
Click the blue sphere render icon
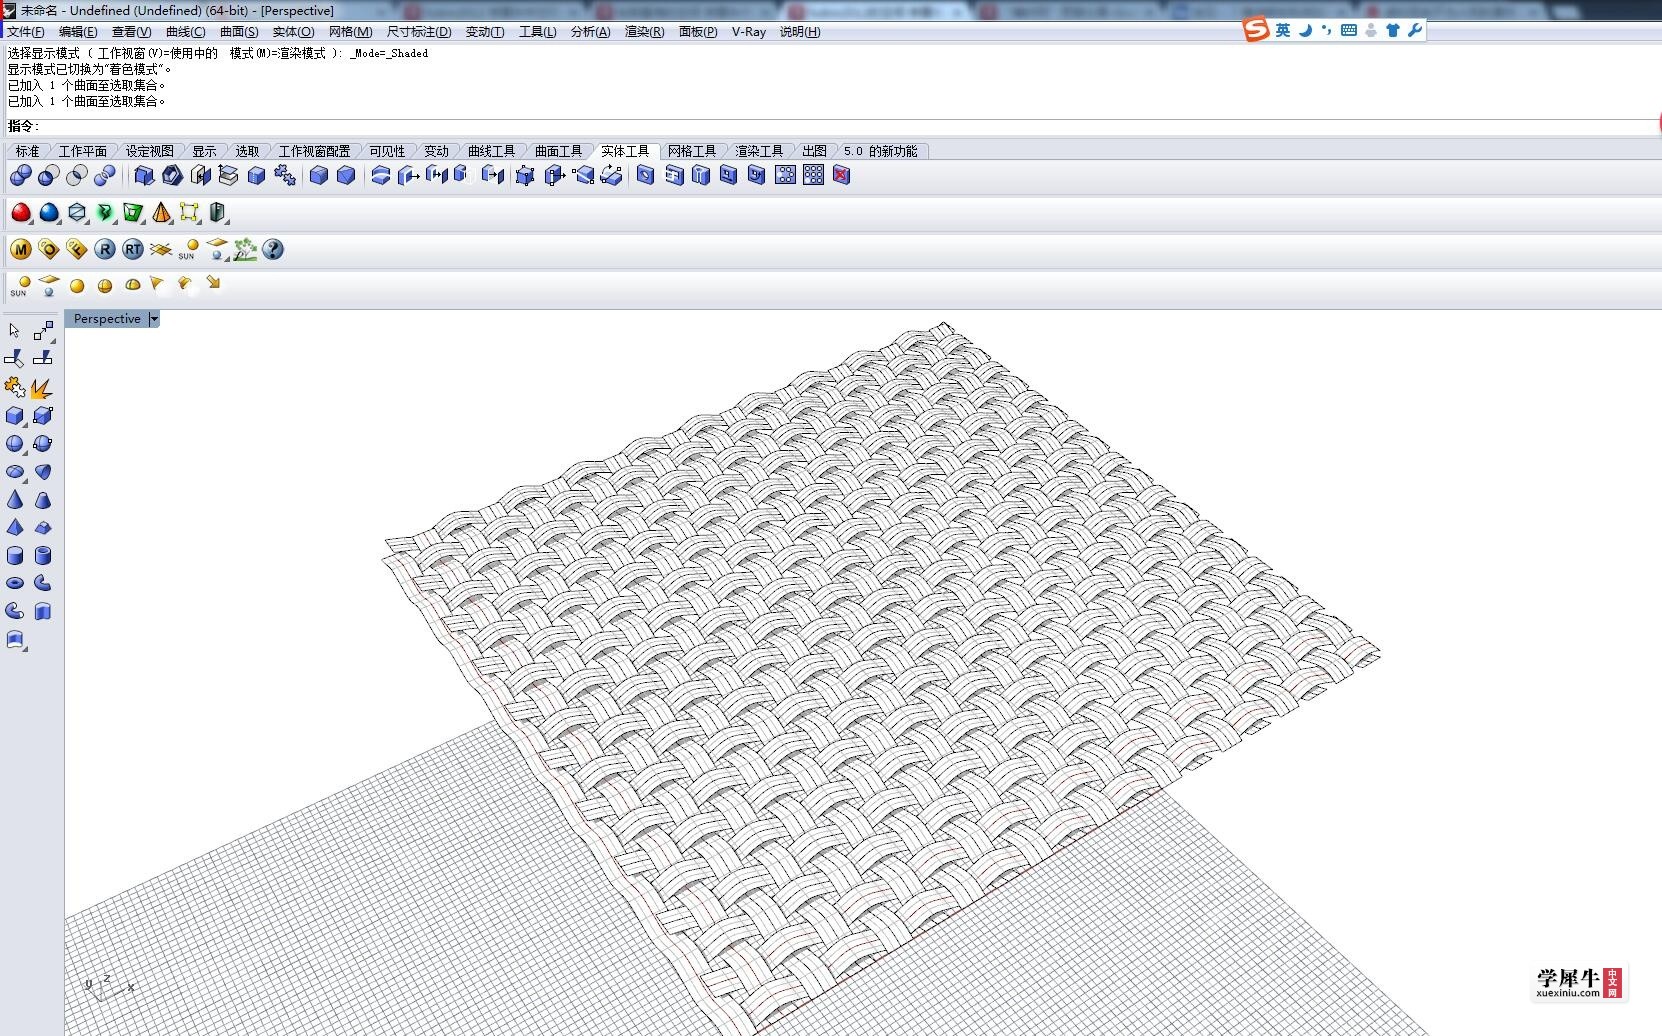pos(49,213)
